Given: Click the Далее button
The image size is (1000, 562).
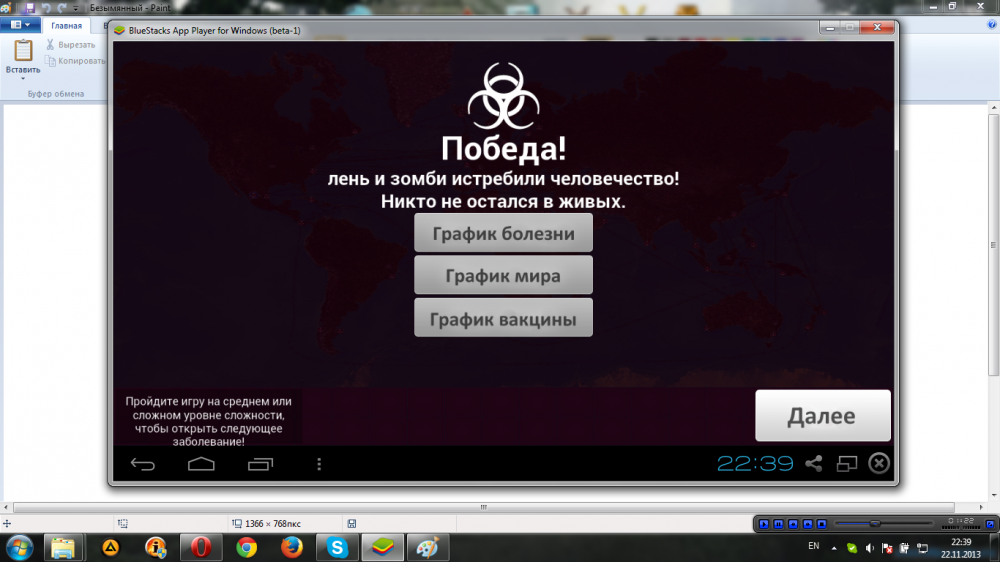Looking at the screenshot, I should pos(823,415).
